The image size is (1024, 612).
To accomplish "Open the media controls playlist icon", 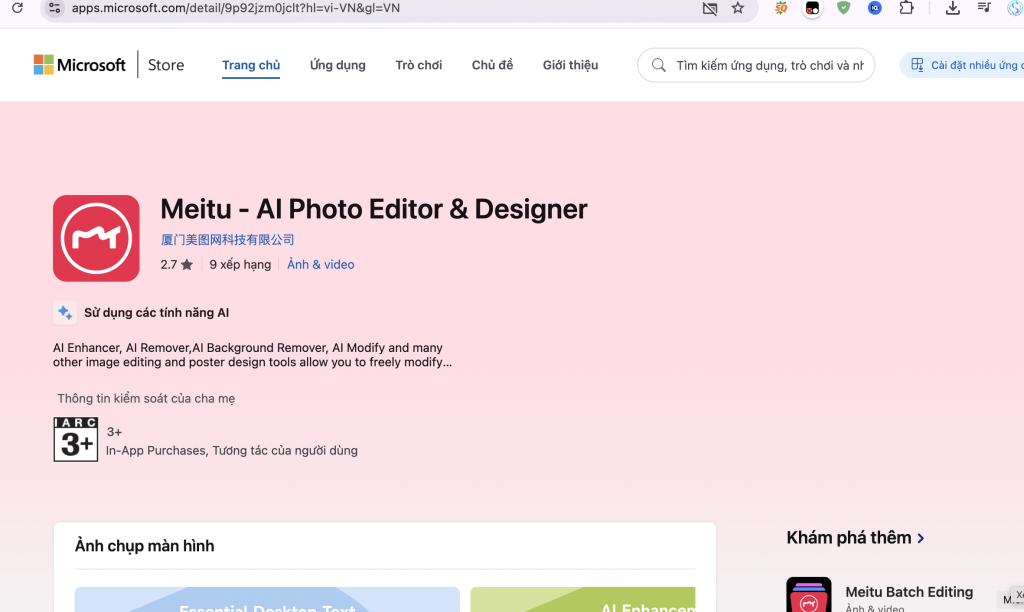I will pos(984,8).
